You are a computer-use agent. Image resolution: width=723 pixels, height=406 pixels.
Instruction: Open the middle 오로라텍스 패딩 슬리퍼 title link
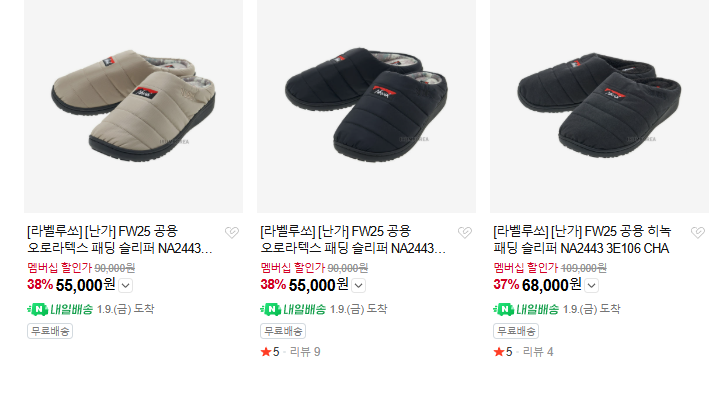[353, 240]
